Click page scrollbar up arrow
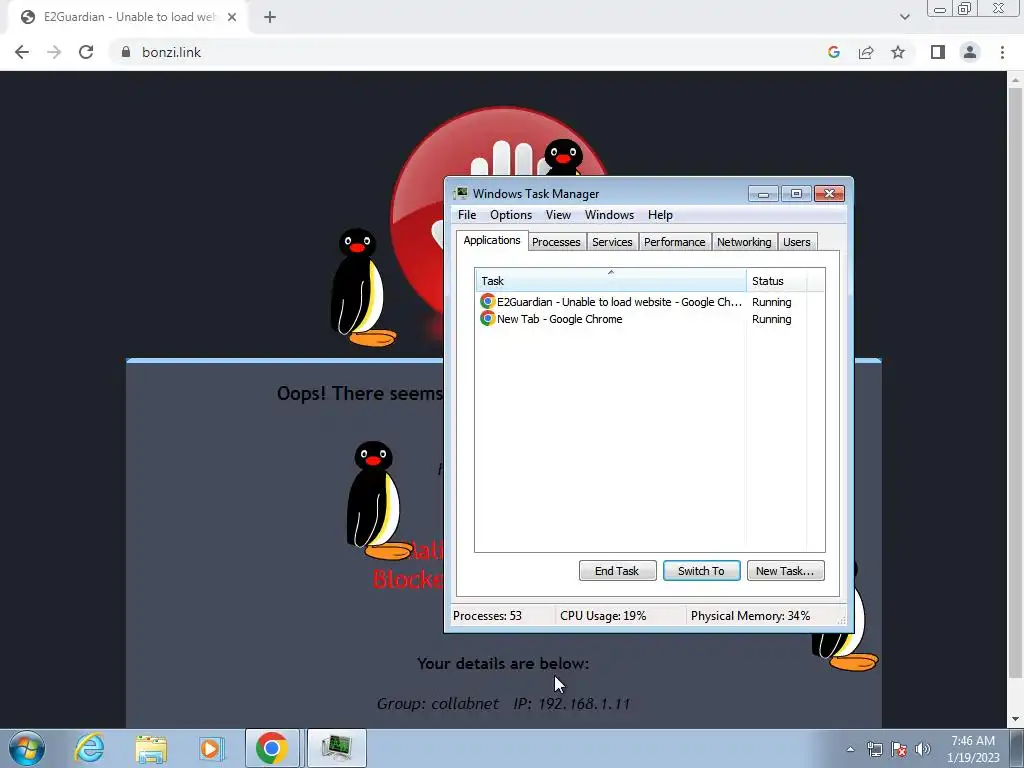The height and width of the screenshot is (768, 1024). [x=1015, y=80]
